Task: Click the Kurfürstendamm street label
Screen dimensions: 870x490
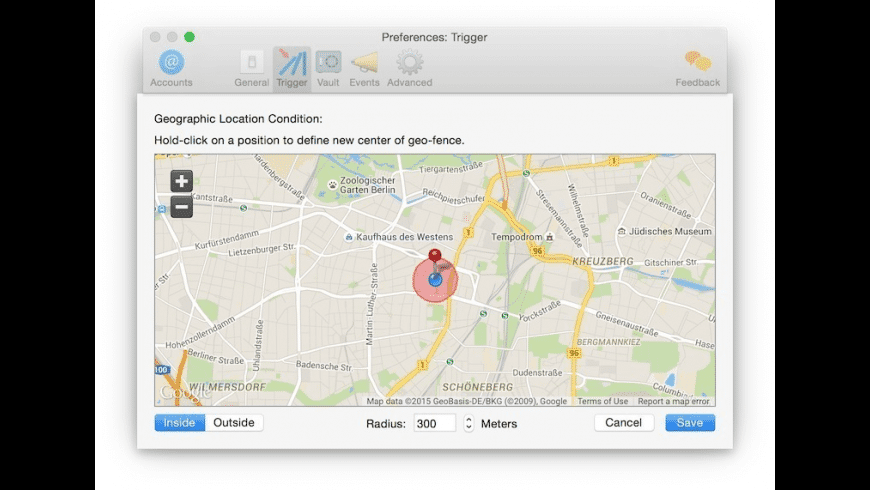Action: click(227, 240)
